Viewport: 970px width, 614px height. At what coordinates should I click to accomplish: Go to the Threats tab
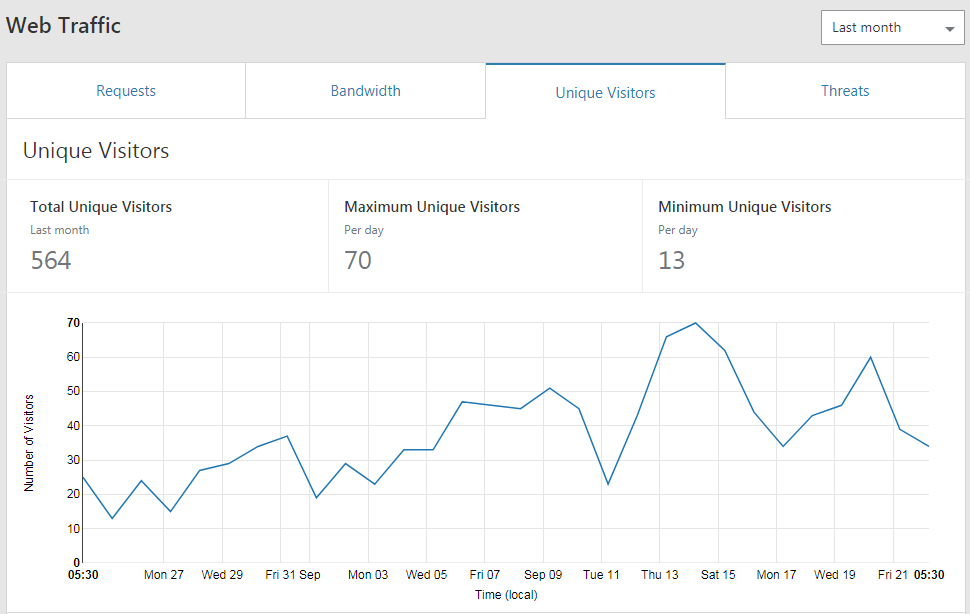tap(845, 91)
